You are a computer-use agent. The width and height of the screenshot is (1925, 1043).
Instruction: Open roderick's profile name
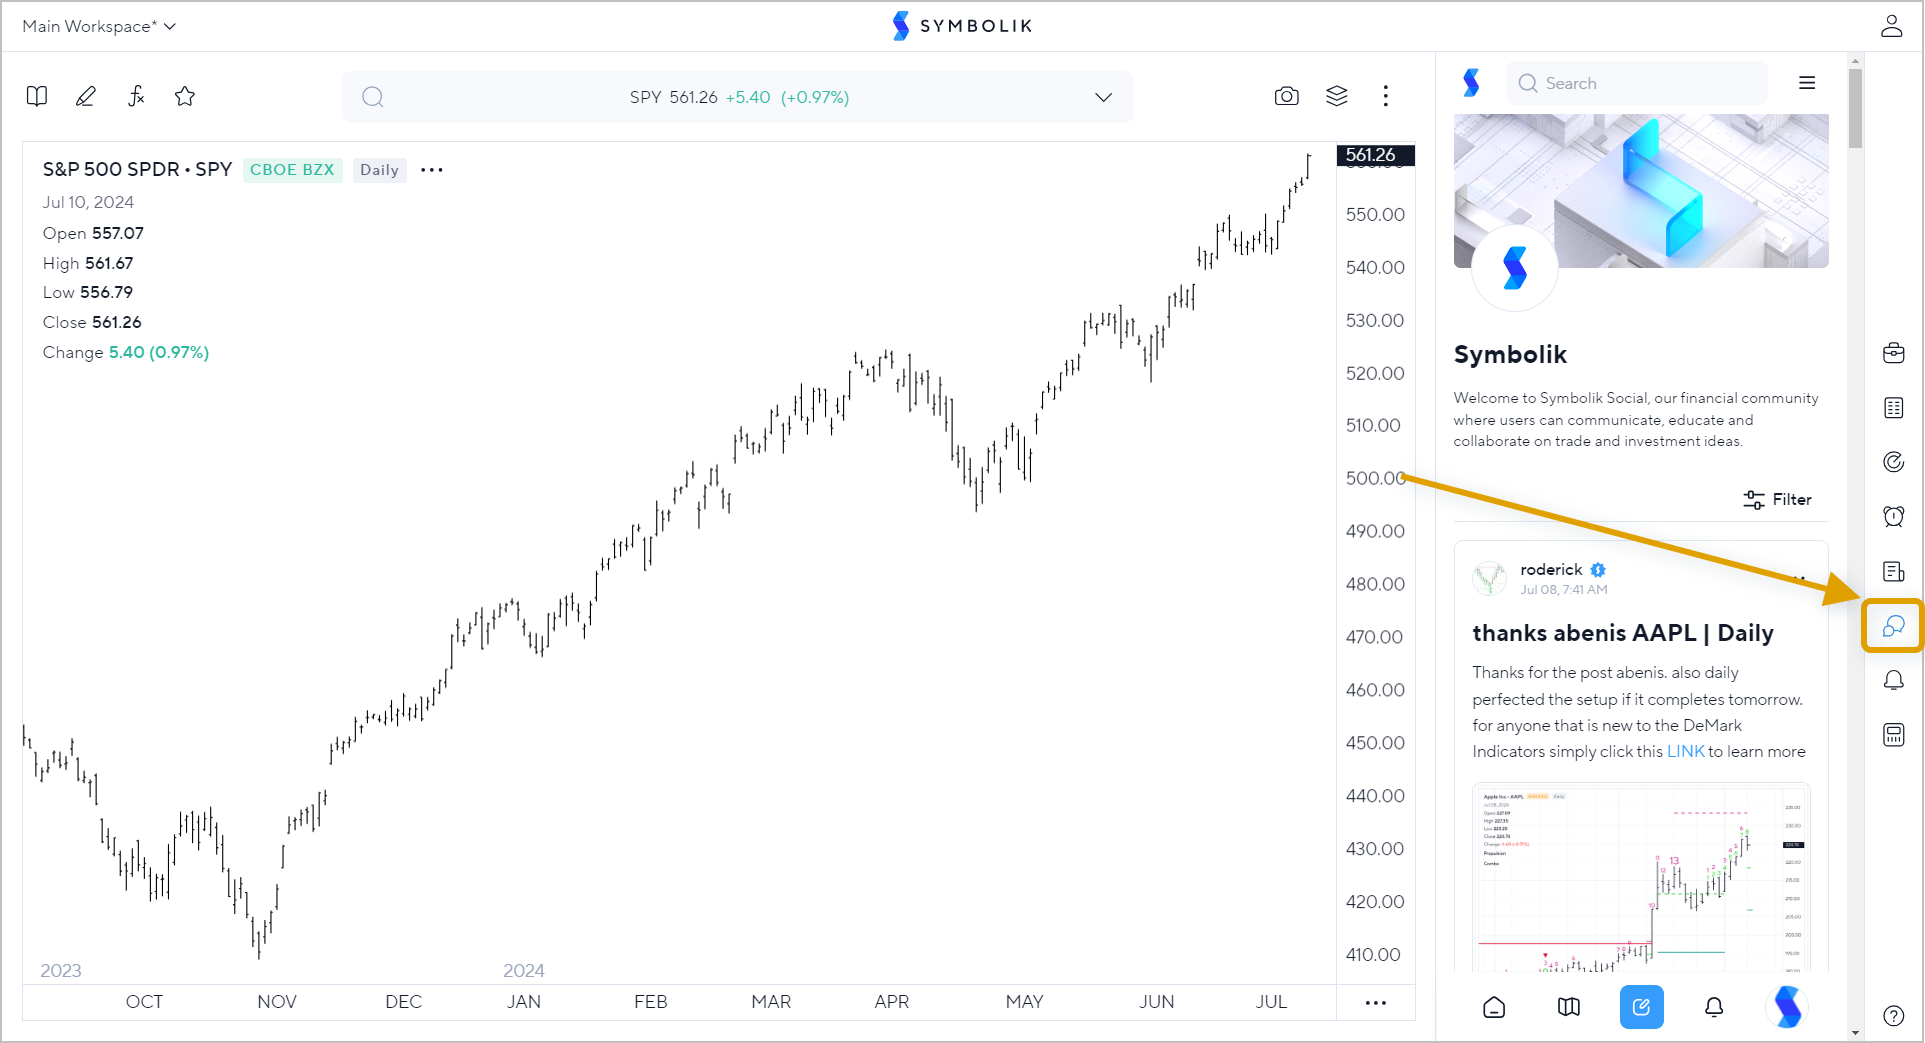(1551, 569)
